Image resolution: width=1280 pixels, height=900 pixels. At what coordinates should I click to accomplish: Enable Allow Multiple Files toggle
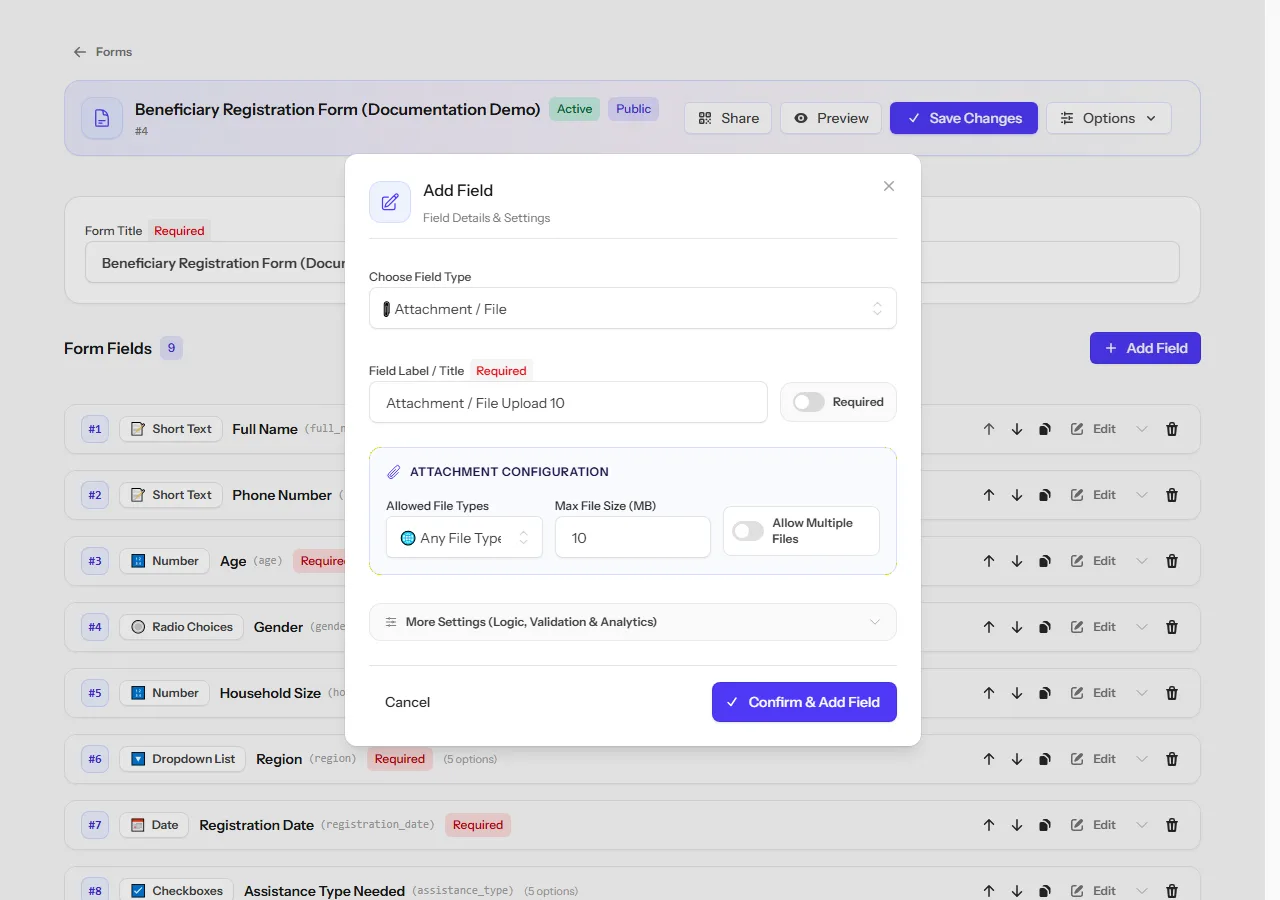[x=748, y=531]
